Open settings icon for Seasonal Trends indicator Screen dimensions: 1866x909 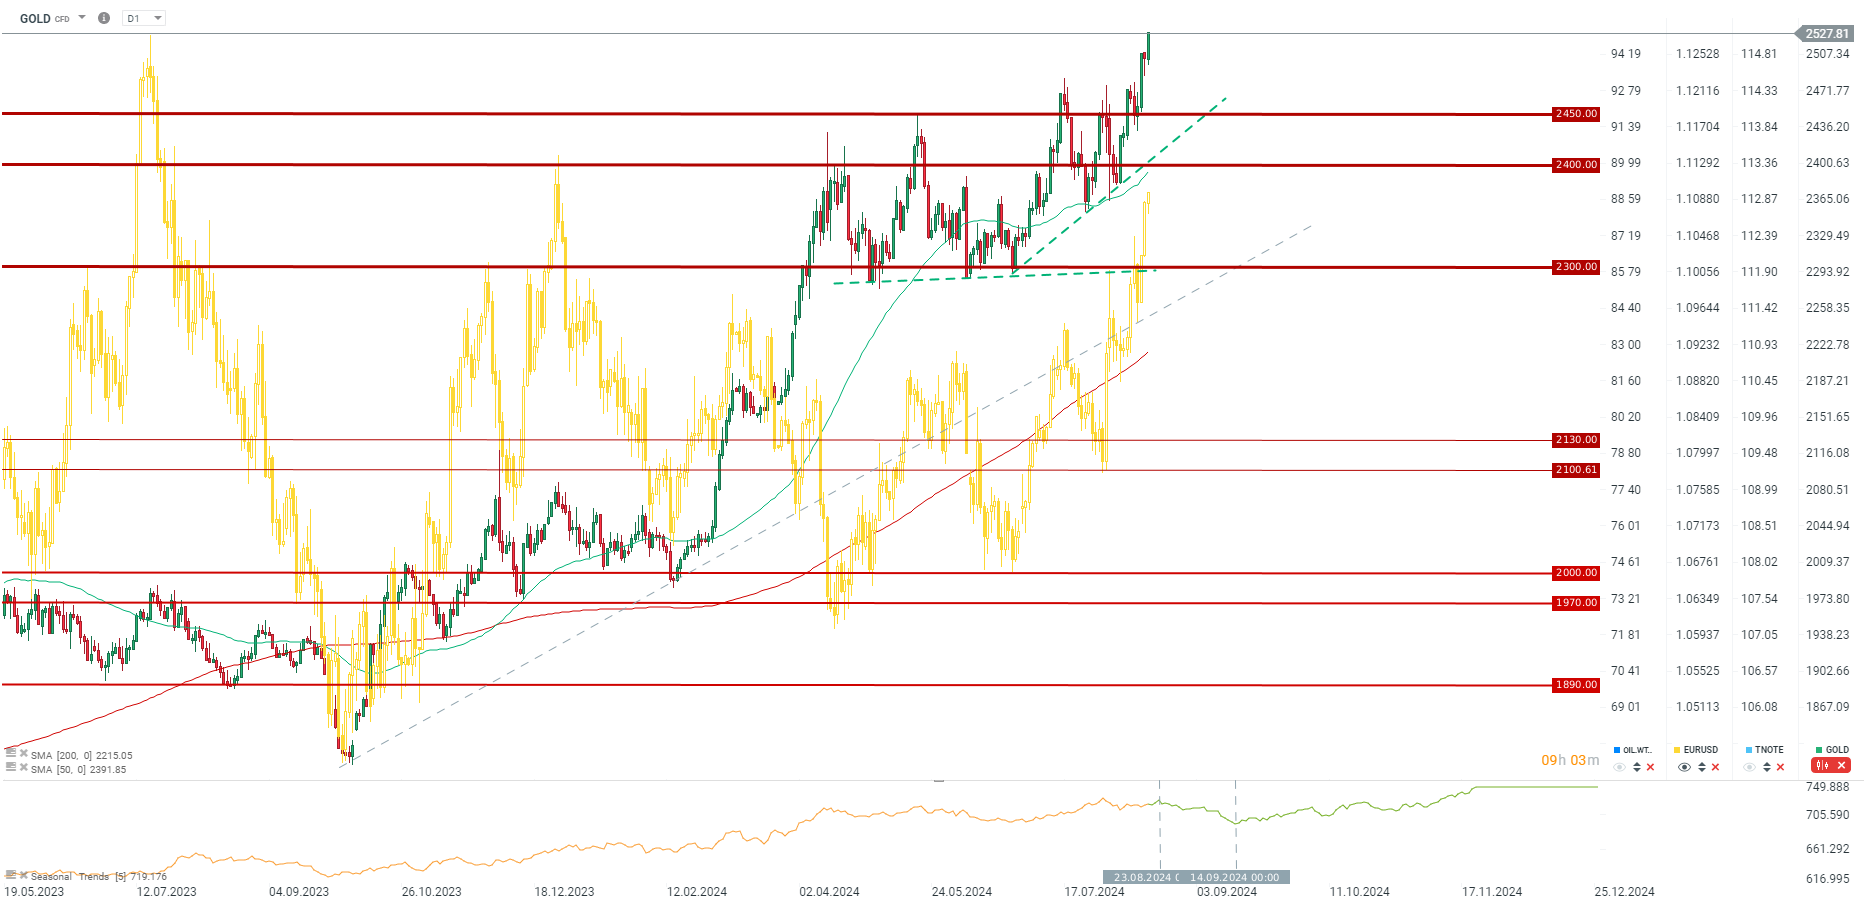click(11, 875)
